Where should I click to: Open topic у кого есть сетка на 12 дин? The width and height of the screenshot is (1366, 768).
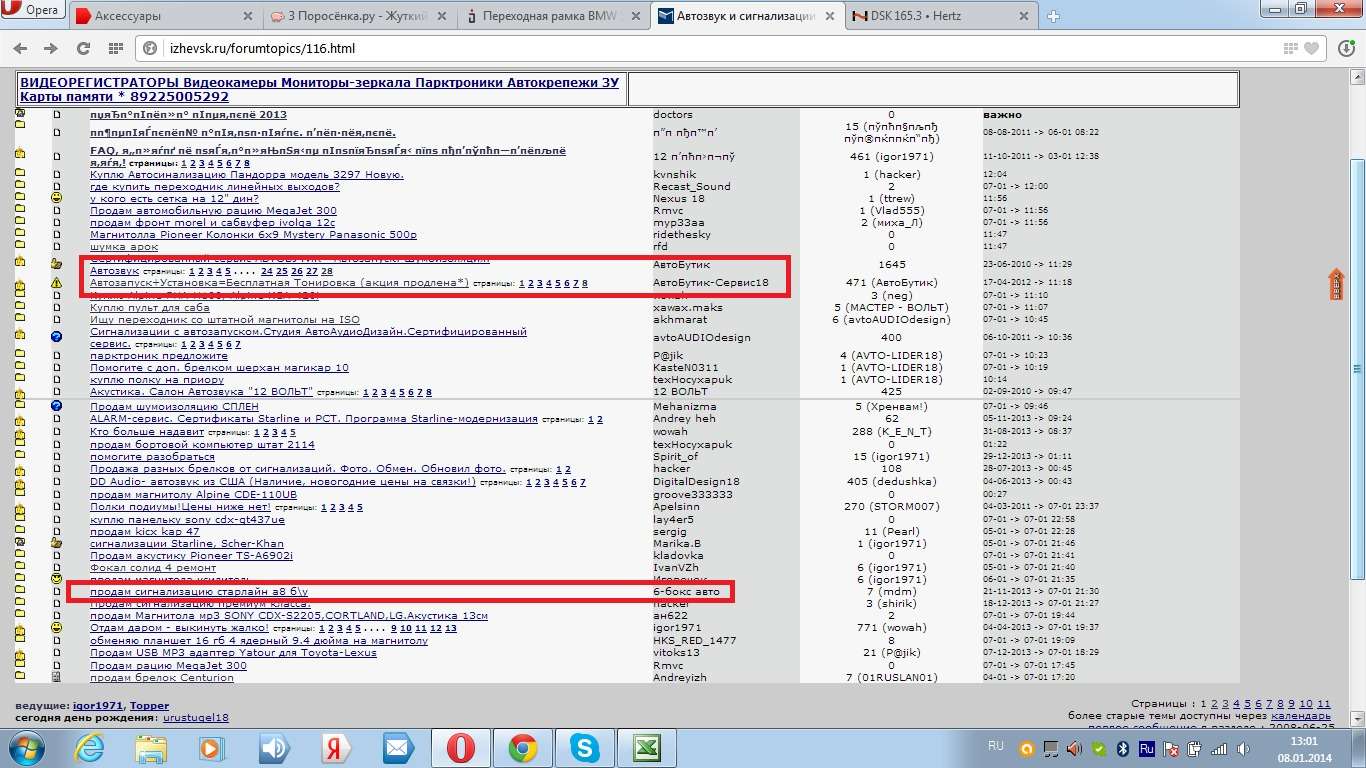click(174, 198)
